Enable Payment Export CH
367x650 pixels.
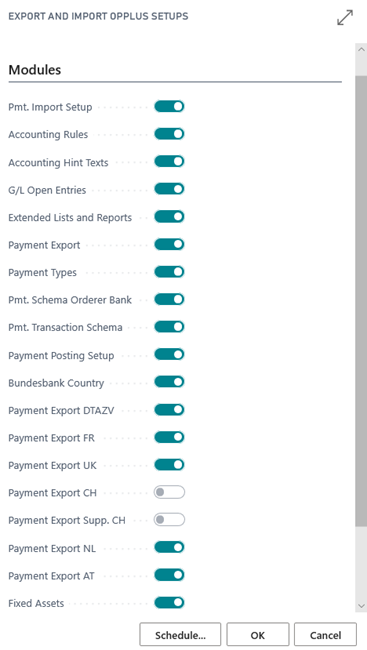coord(169,492)
